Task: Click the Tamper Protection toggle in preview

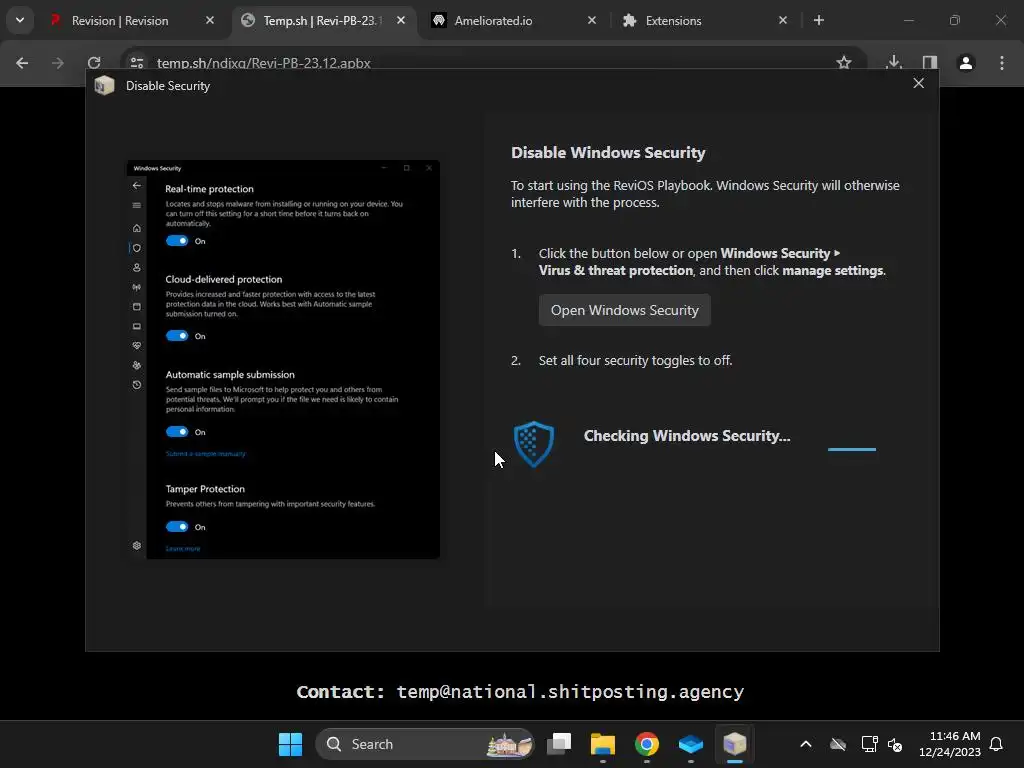Action: point(177,526)
